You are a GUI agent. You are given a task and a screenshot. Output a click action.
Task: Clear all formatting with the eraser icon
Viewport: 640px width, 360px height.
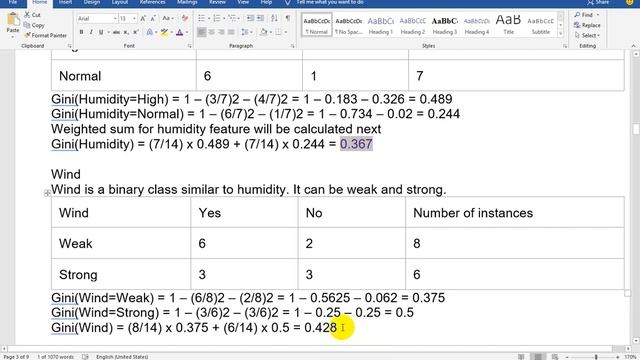tap(185, 18)
